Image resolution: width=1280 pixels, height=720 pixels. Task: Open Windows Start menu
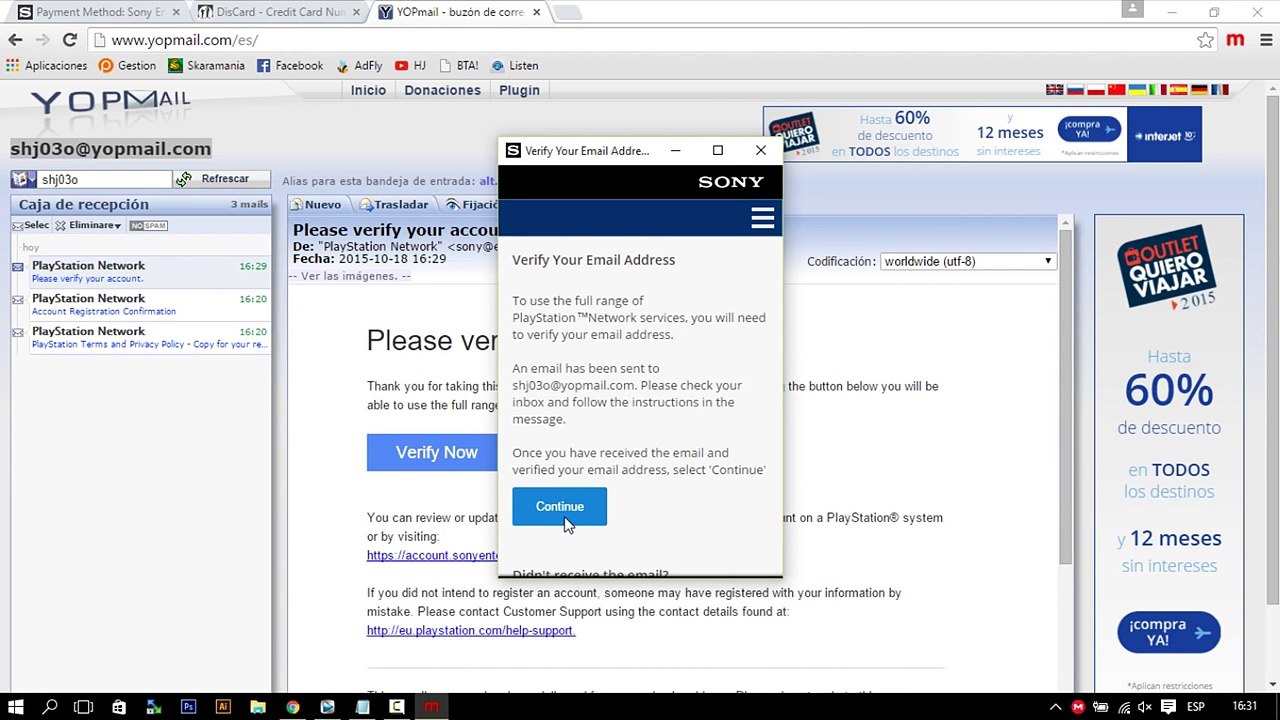17,707
